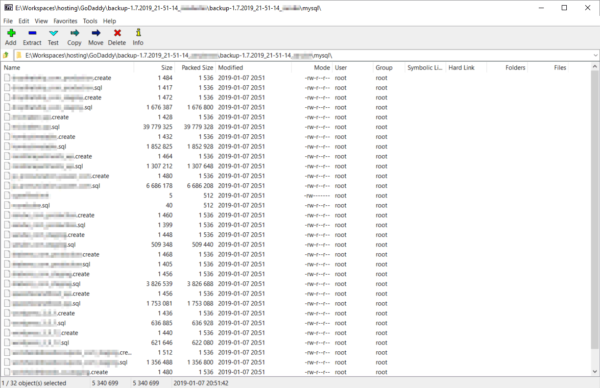Sort by User column header

[x=353, y=68]
